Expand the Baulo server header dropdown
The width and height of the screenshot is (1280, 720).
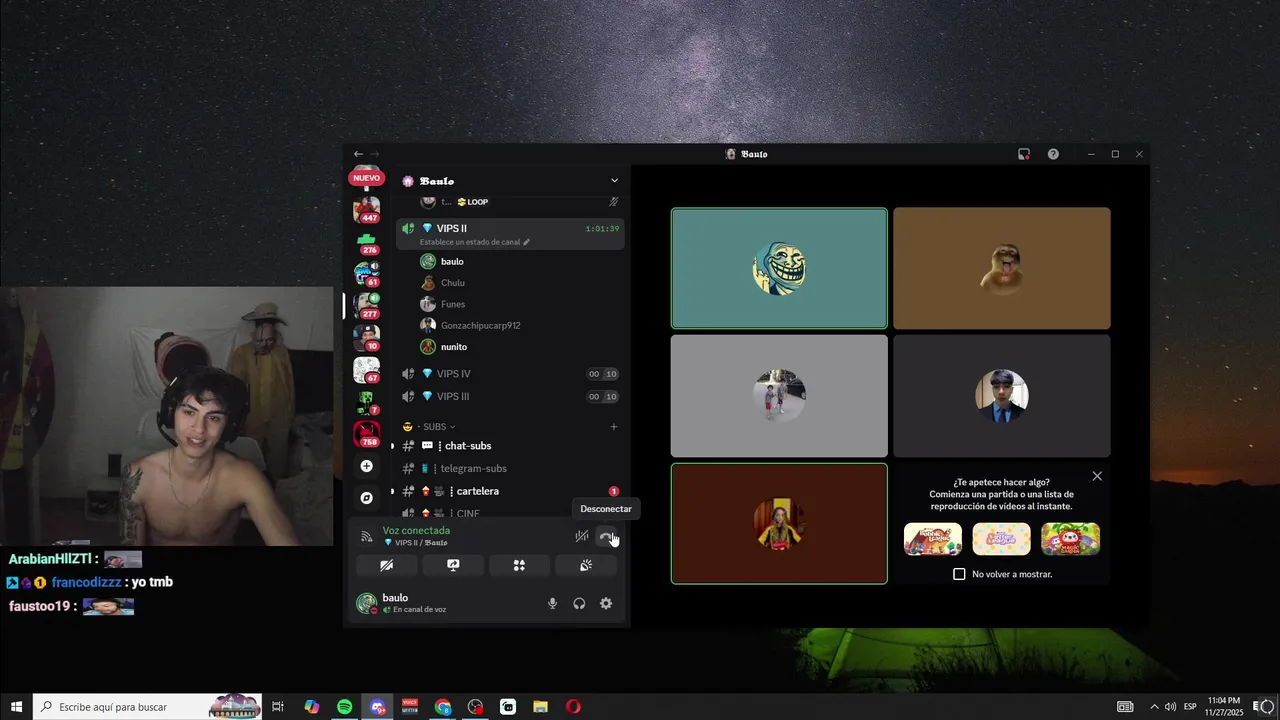pos(614,181)
